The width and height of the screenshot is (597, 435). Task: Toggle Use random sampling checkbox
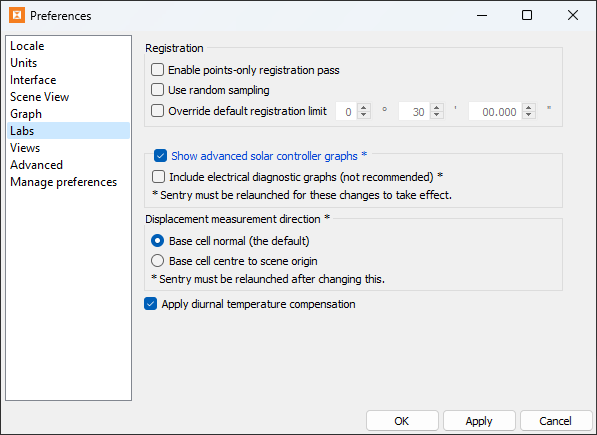point(157,90)
